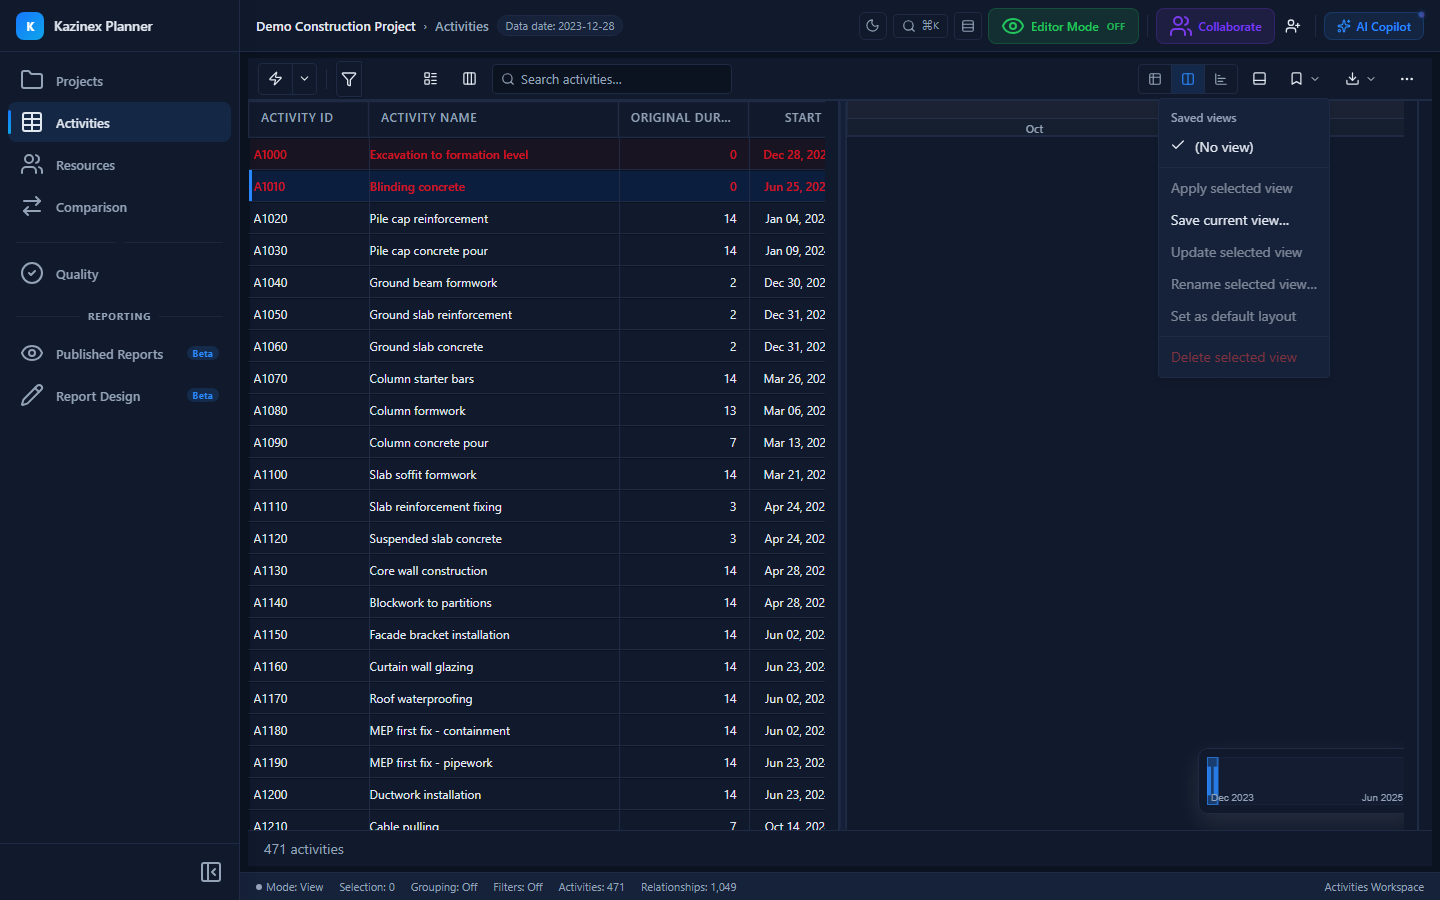Go to the Activities sidebar item
Viewport: 1440px width, 900px height.
tap(120, 123)
